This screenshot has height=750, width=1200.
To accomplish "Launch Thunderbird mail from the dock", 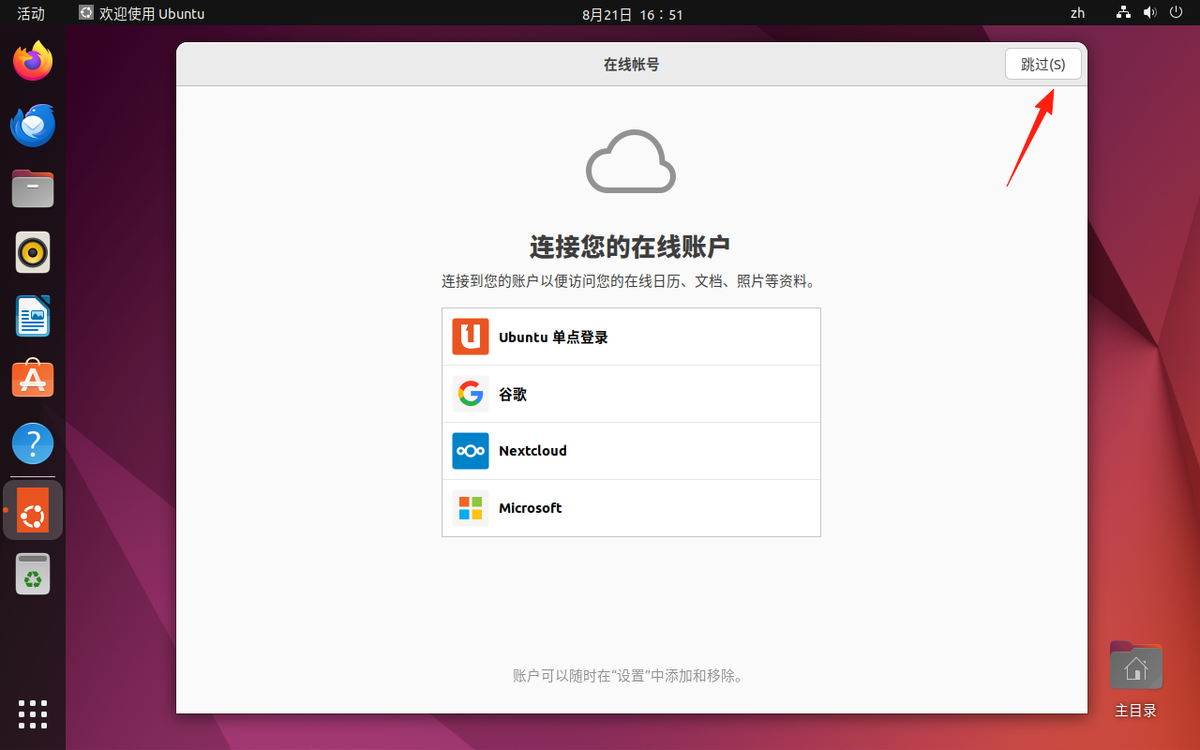I will tap(33, 125).
